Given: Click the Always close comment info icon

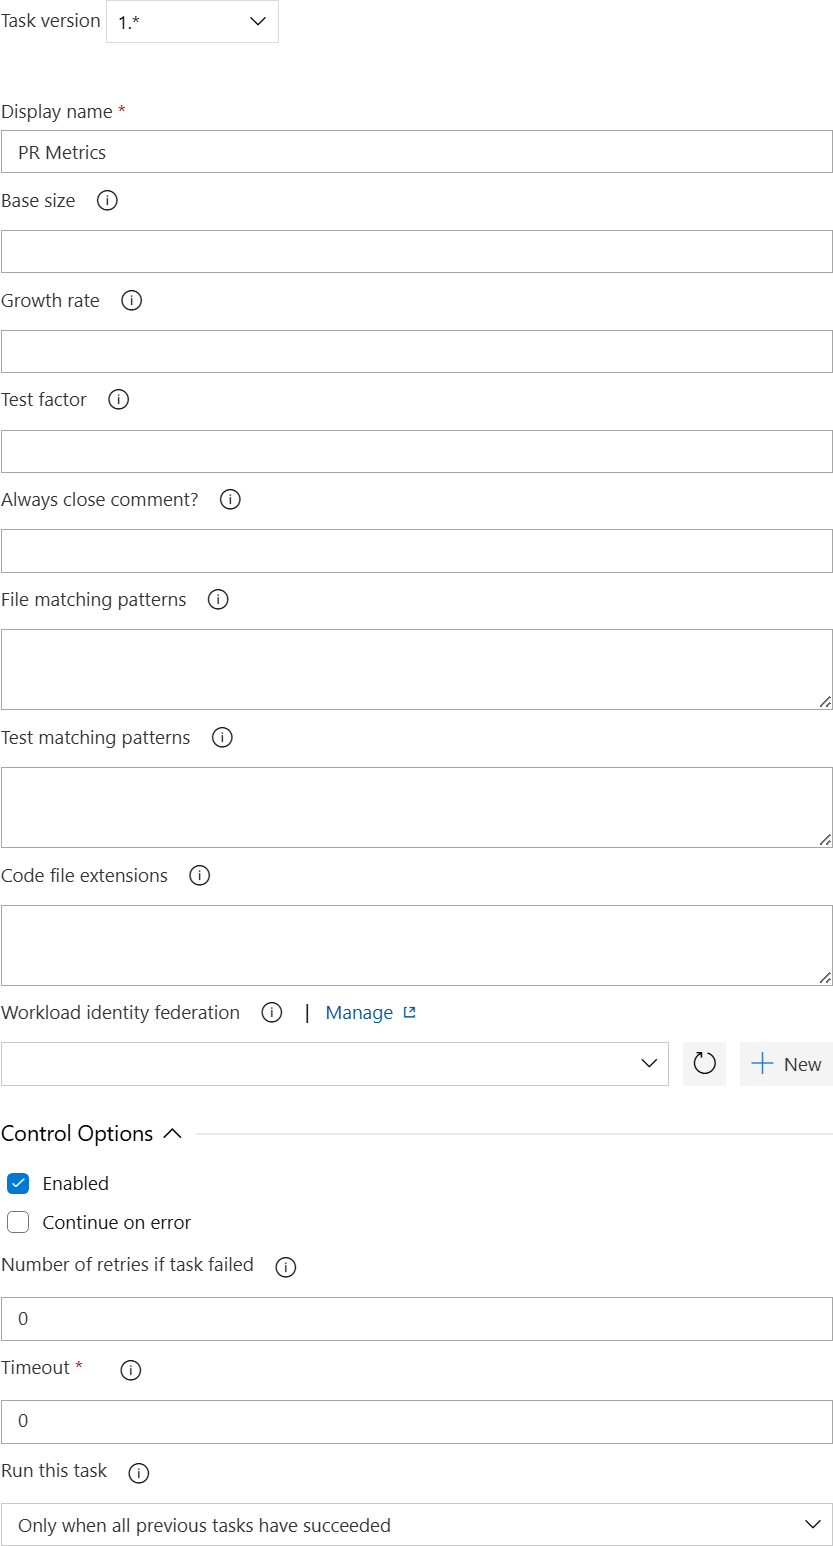Looking at the screenshot, I should coord(229,499).
